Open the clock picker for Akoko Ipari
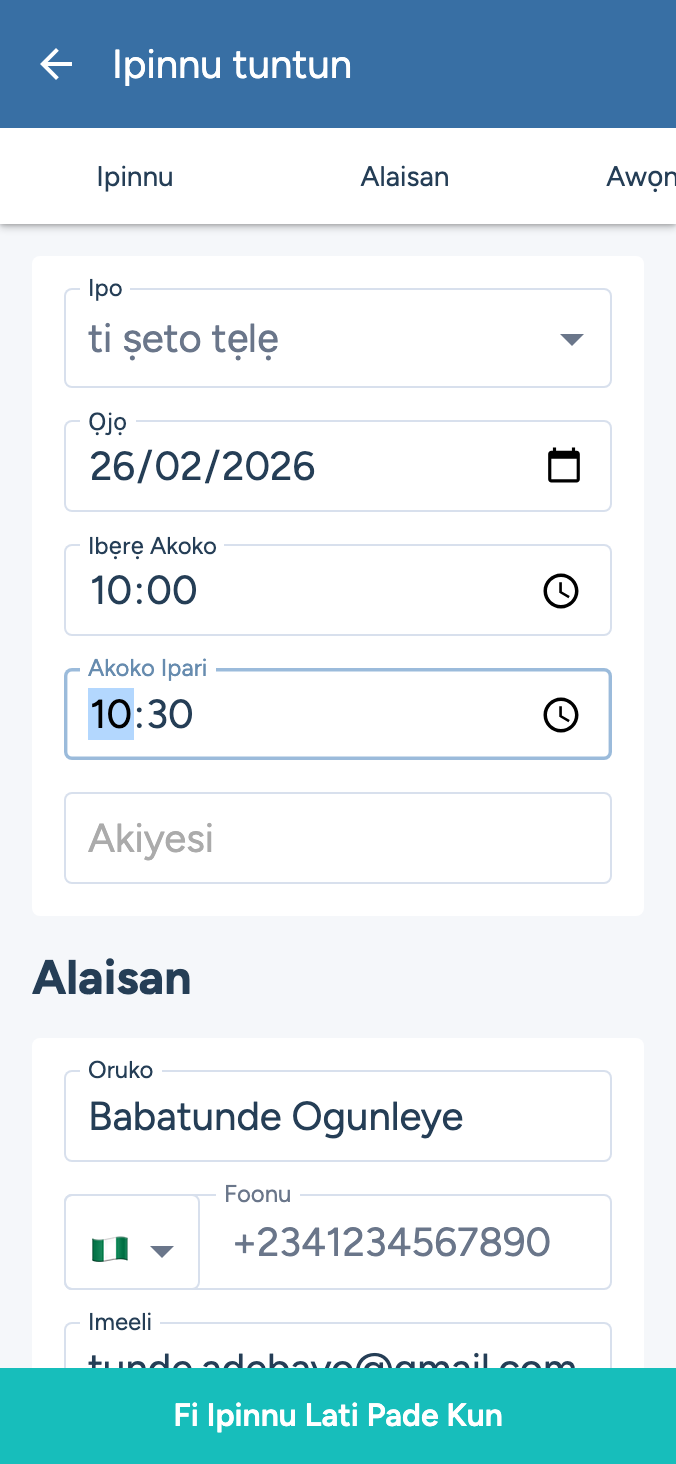This screenshot has width=676, height=1464. pyautogui.click(x=561, y=715)
